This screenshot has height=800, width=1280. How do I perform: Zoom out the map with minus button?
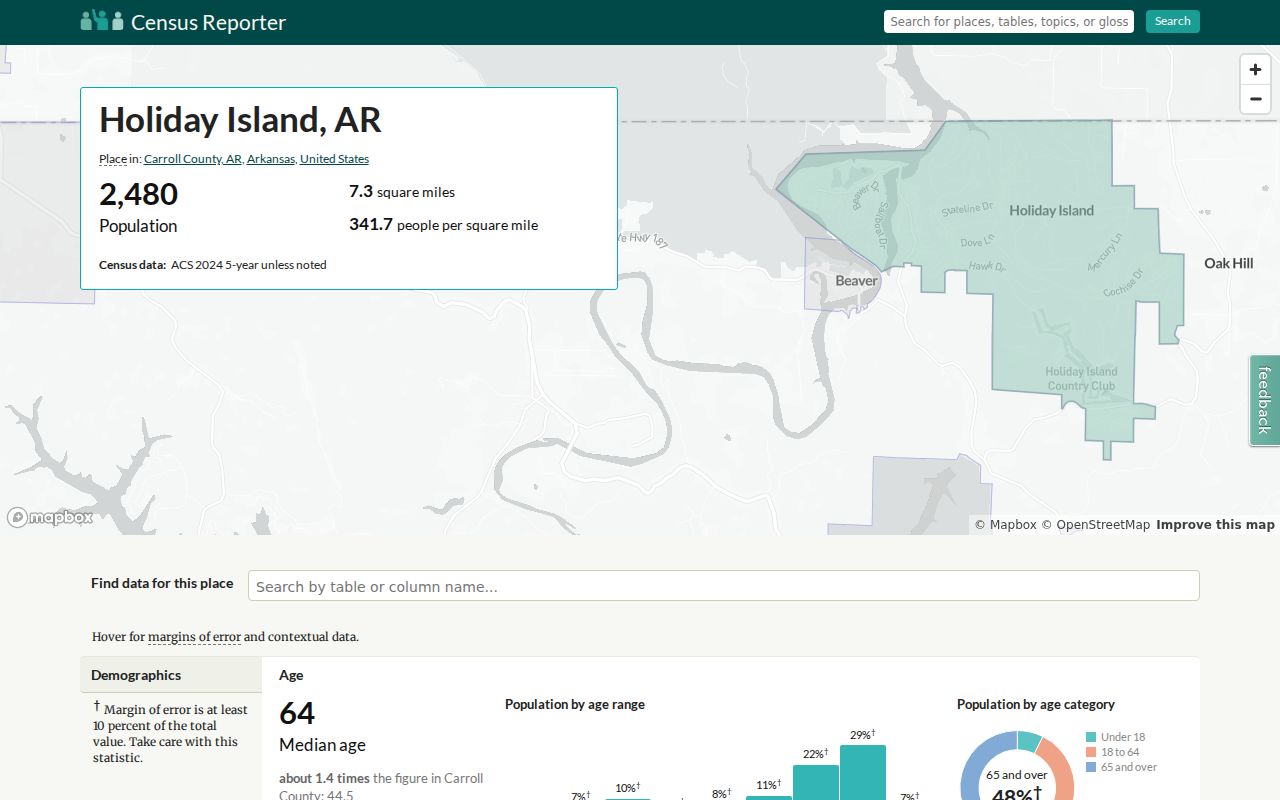[x=1255, y=99]
